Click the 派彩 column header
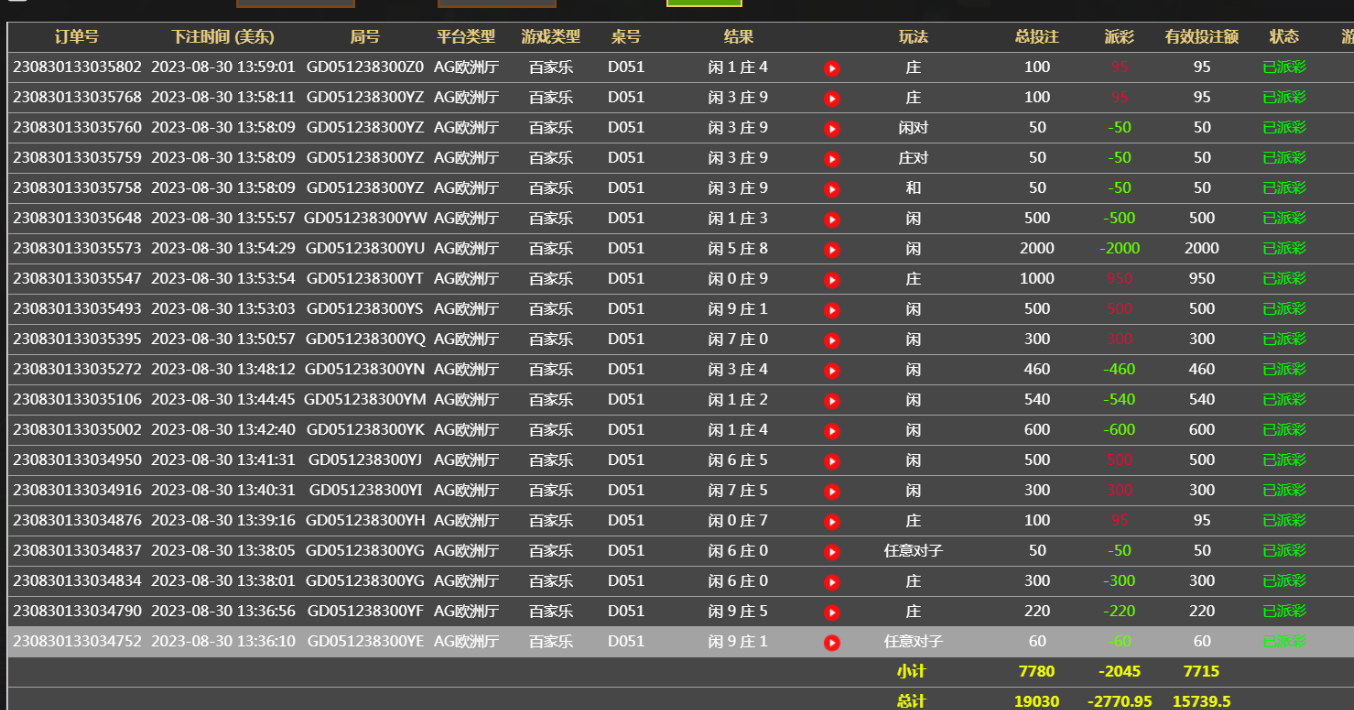Image resolution: width=1354 pixels, height=710 pixels. (x=1120, y=37)
